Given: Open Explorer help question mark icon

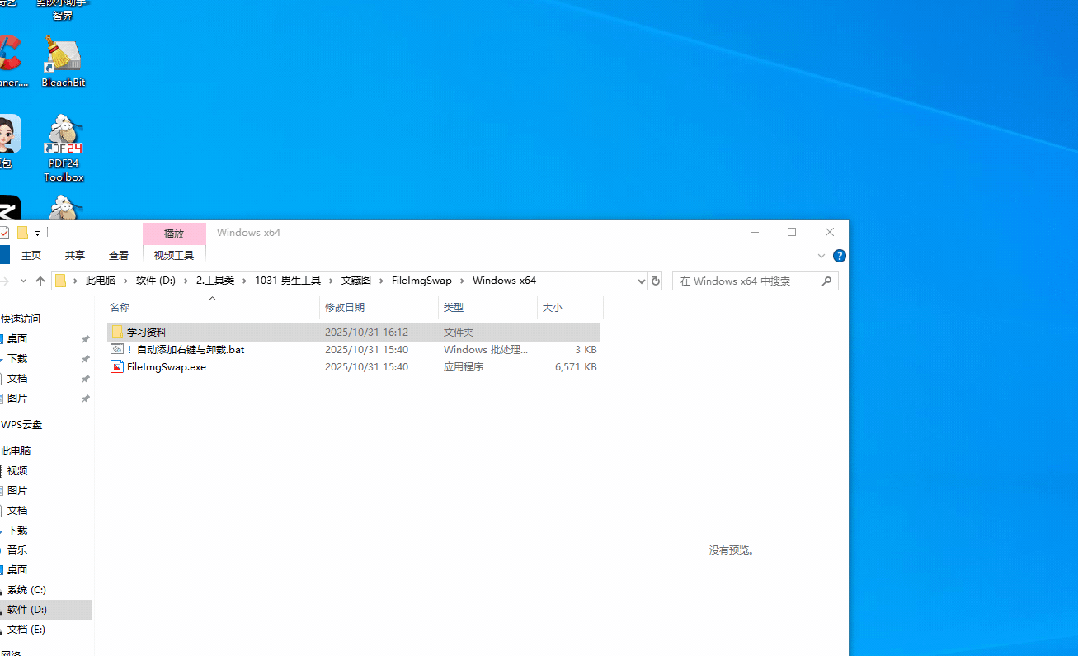Looking at the screenshot, I should point(839,256).
